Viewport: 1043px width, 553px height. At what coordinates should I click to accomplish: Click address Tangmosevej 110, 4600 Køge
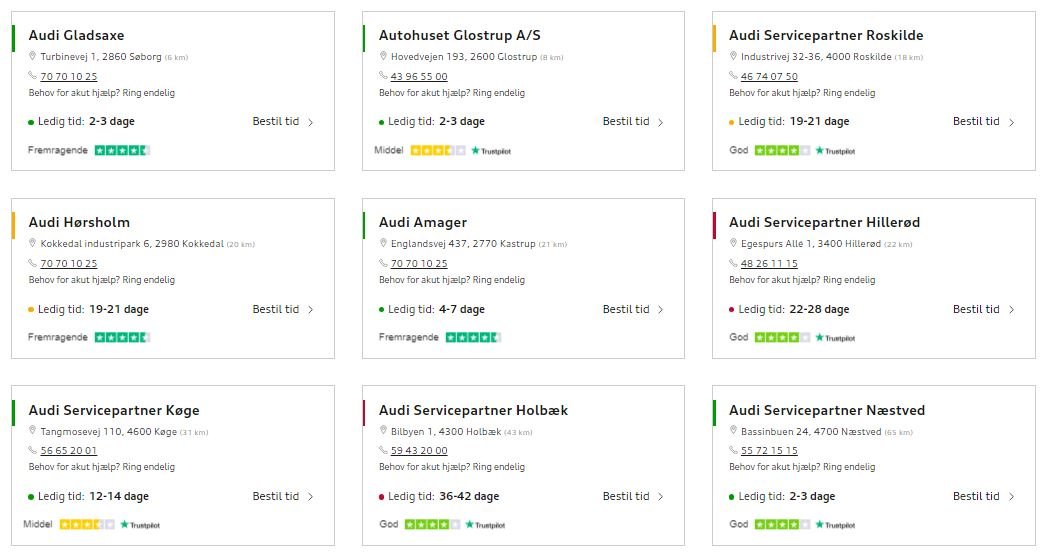(108, 431)
